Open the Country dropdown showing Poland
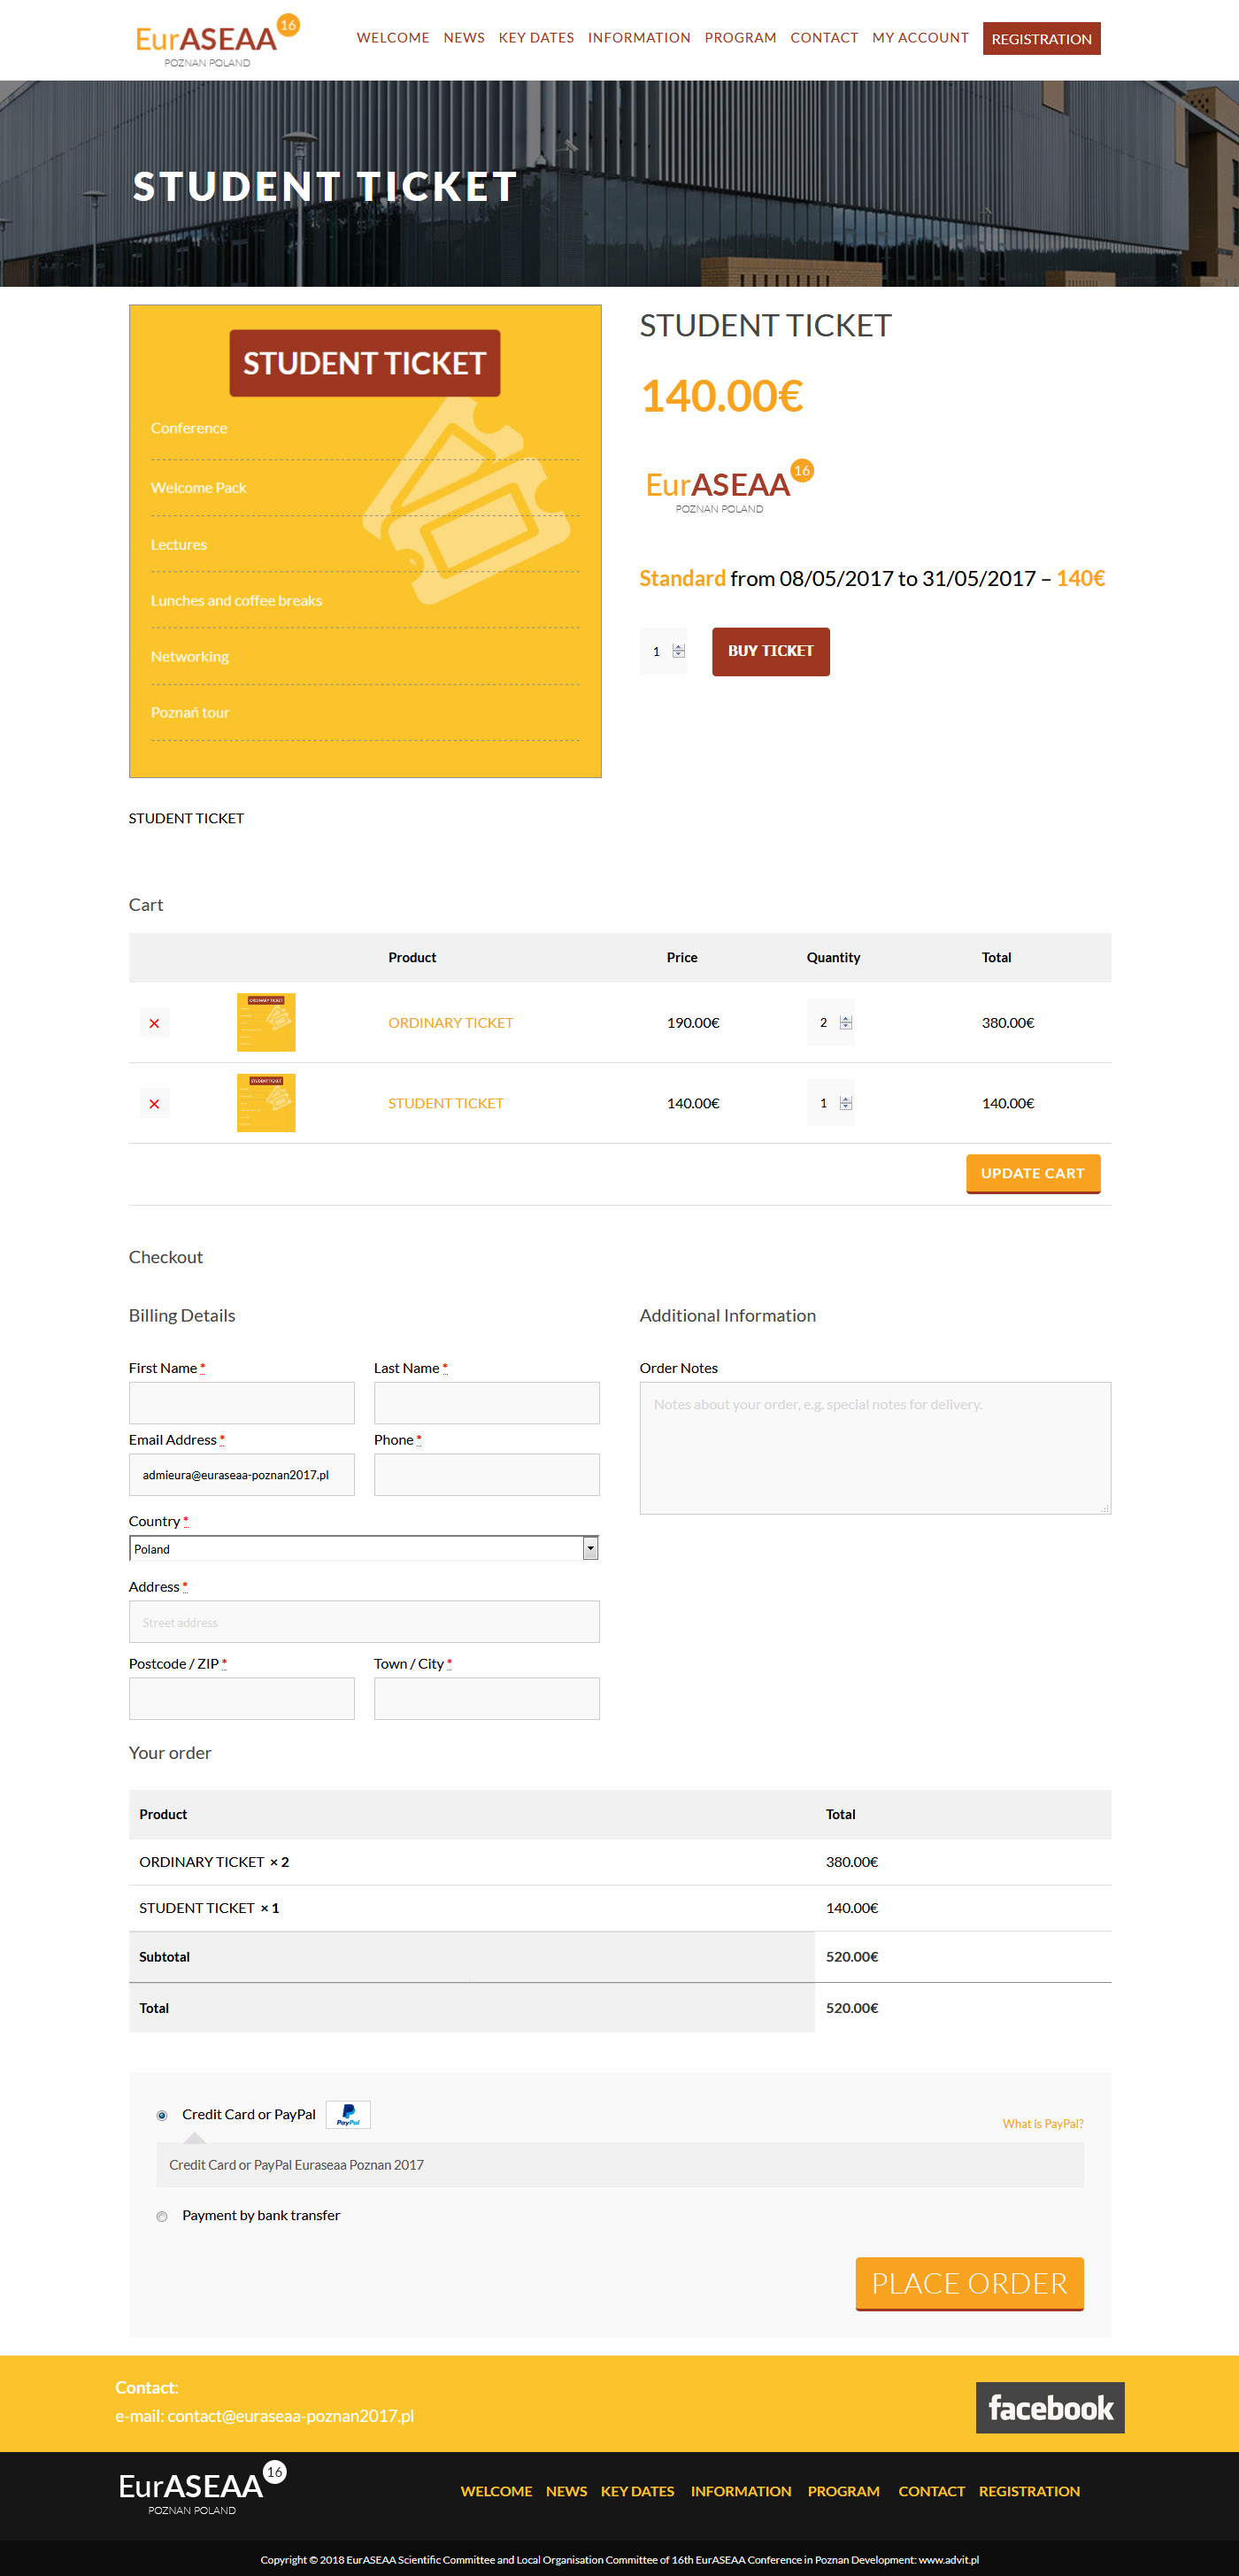The image size is (1239, 2576). (364, 1549)
